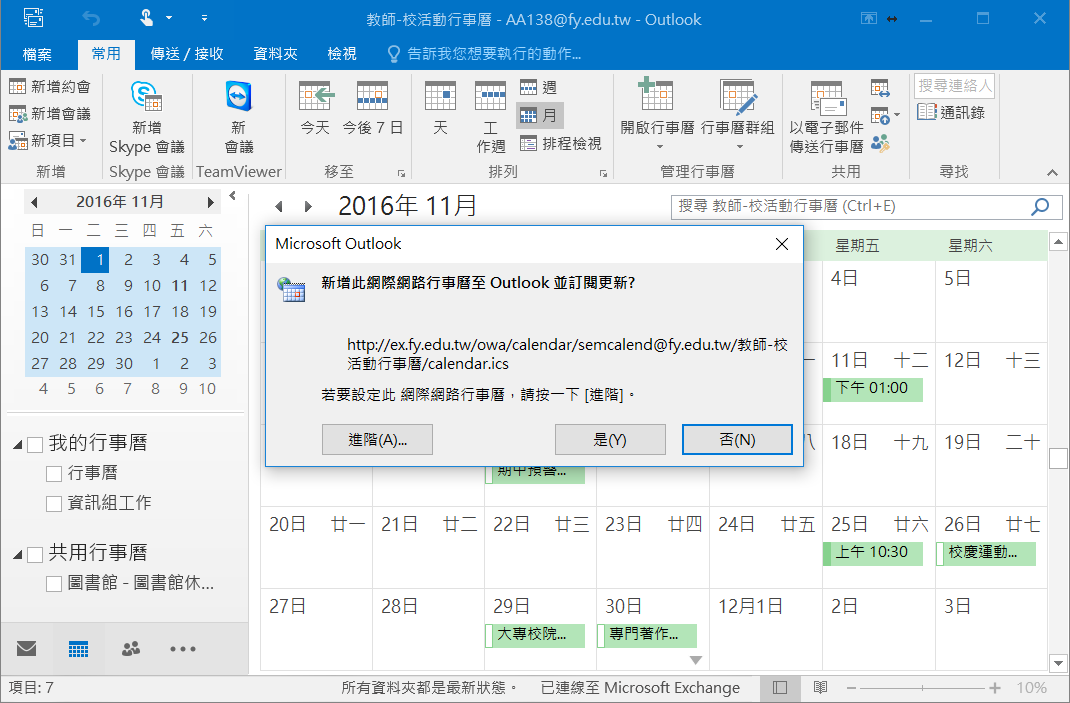
Task: Open the Address Book
Action: (x=951, y=113)
